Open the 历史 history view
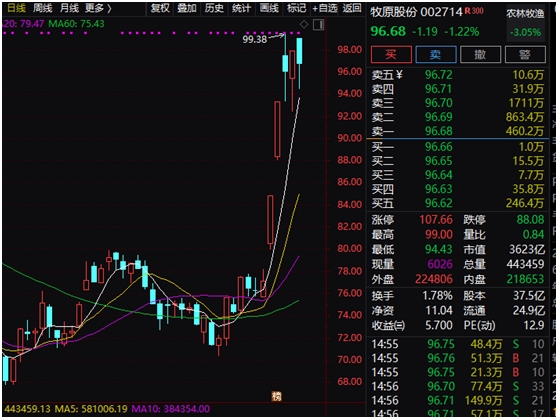 [x=214, y=8]
